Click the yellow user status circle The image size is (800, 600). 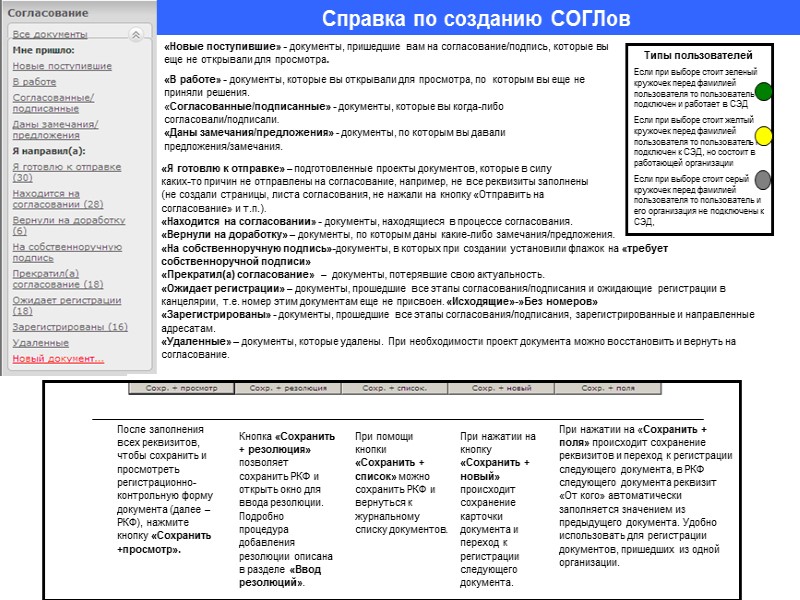coord(763,136)
